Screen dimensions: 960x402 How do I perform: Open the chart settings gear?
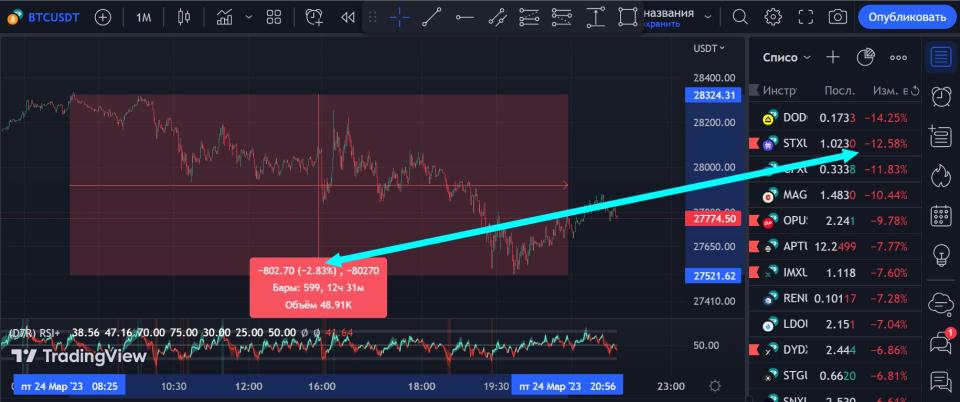coord(773,17)
